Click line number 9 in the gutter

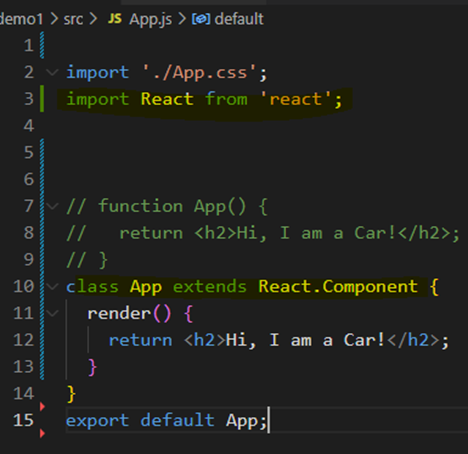[29, 259]
